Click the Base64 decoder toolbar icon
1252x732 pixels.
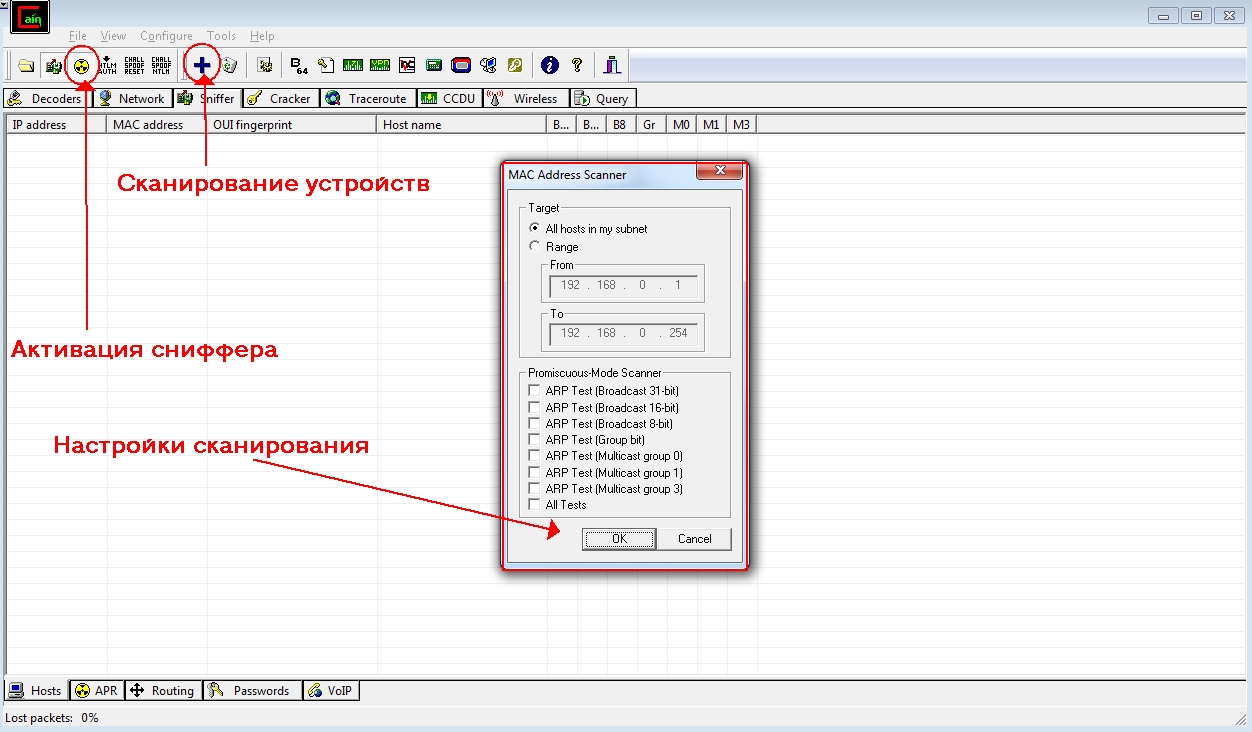coord(298,65)
